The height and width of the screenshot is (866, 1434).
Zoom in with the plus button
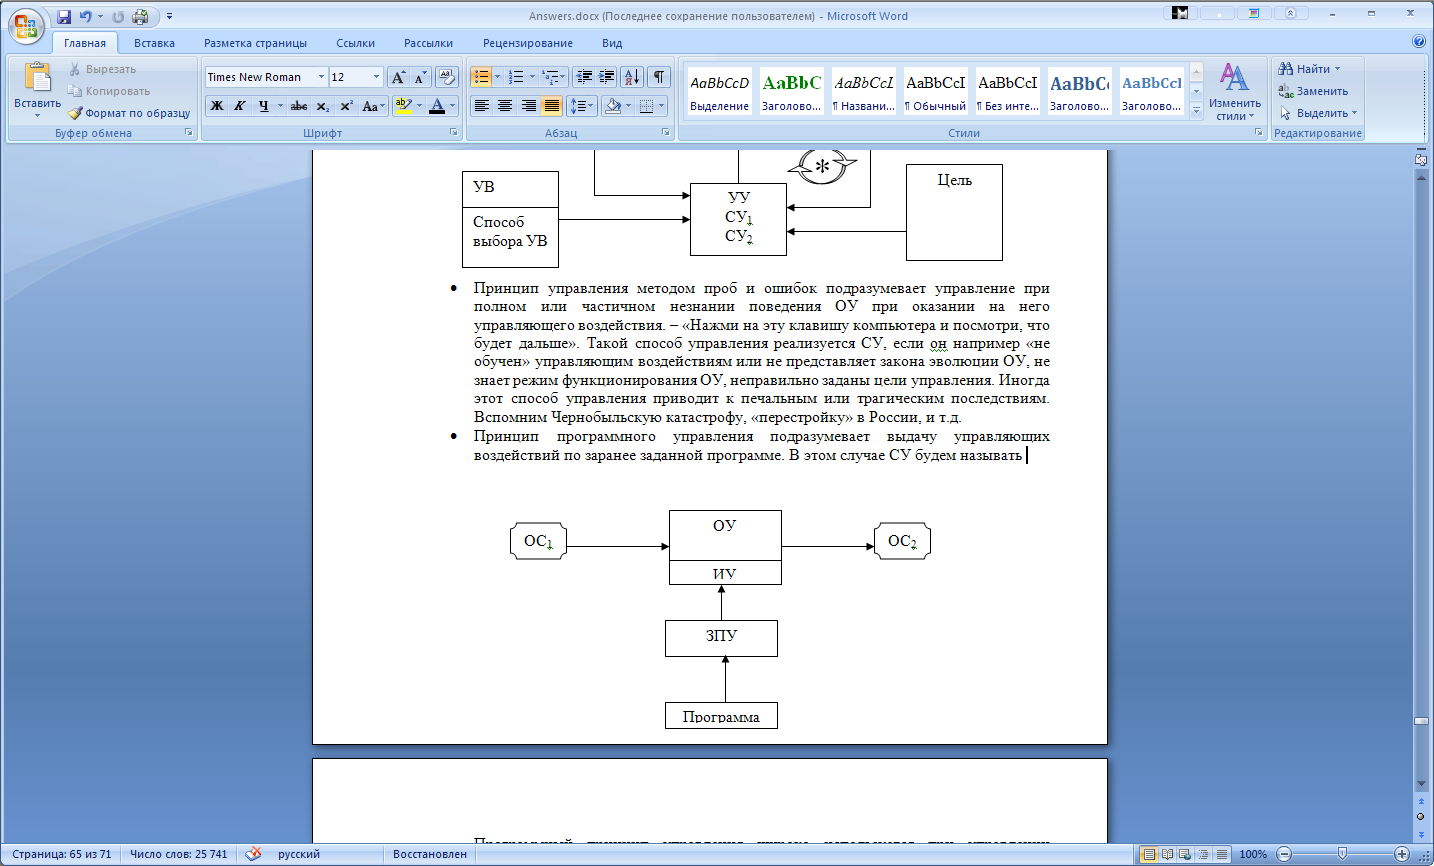point(1402,854)
